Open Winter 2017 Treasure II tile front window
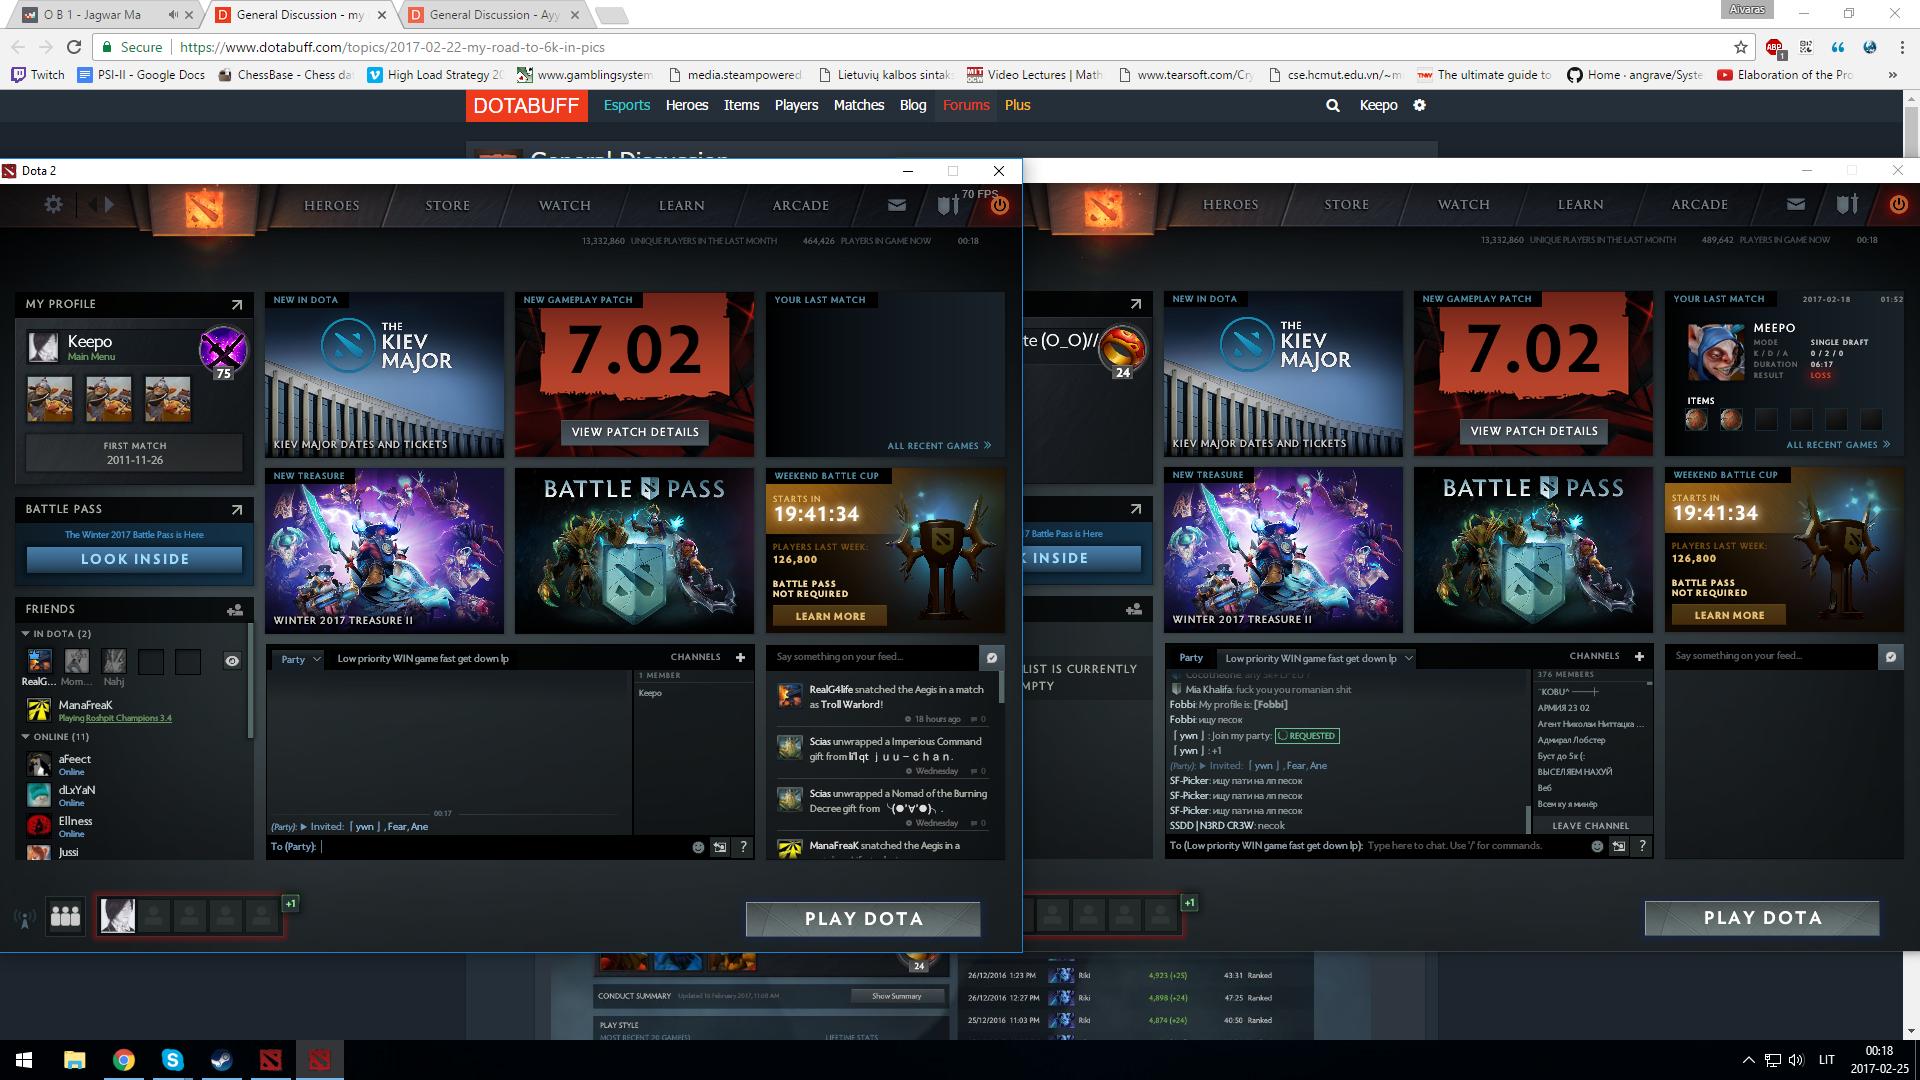 pyautogui.click(x=384, y=550)
